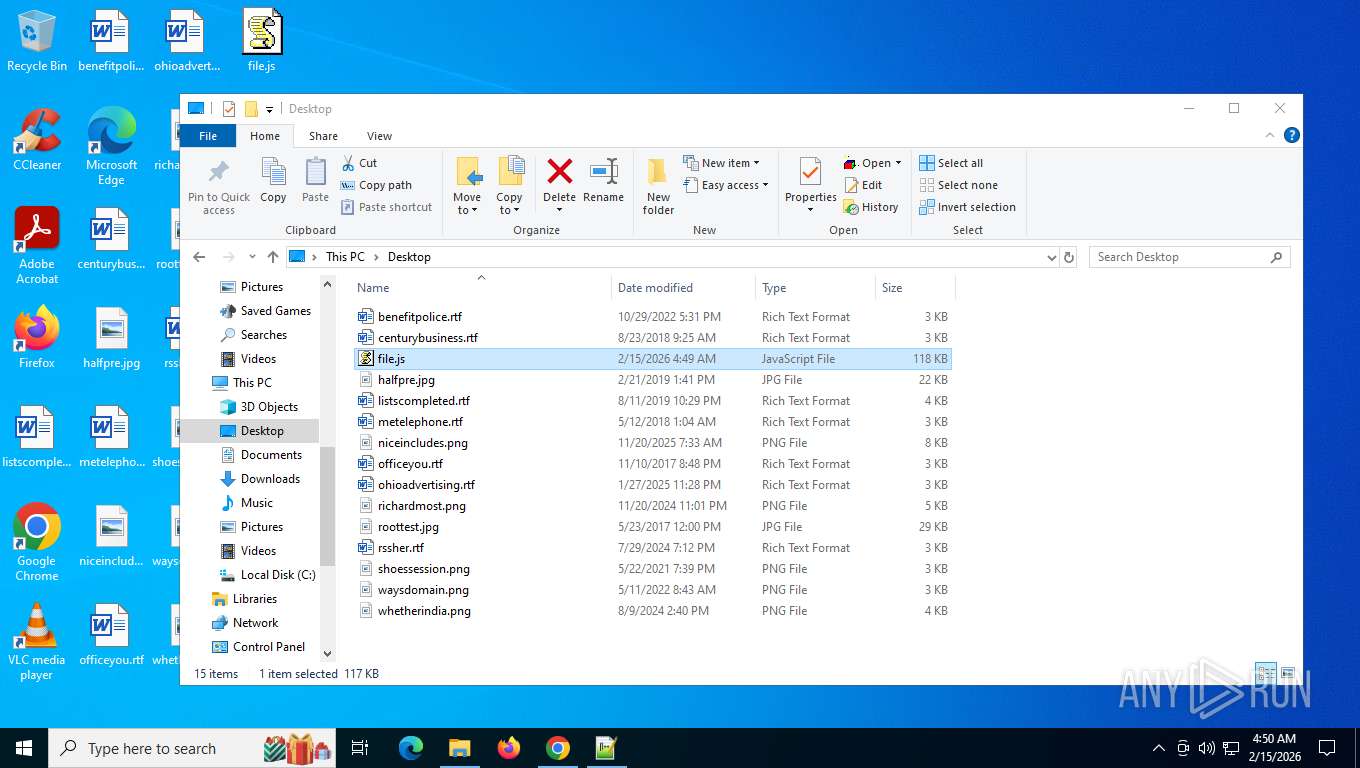Select Paste shortcut command

coord(386,207)
